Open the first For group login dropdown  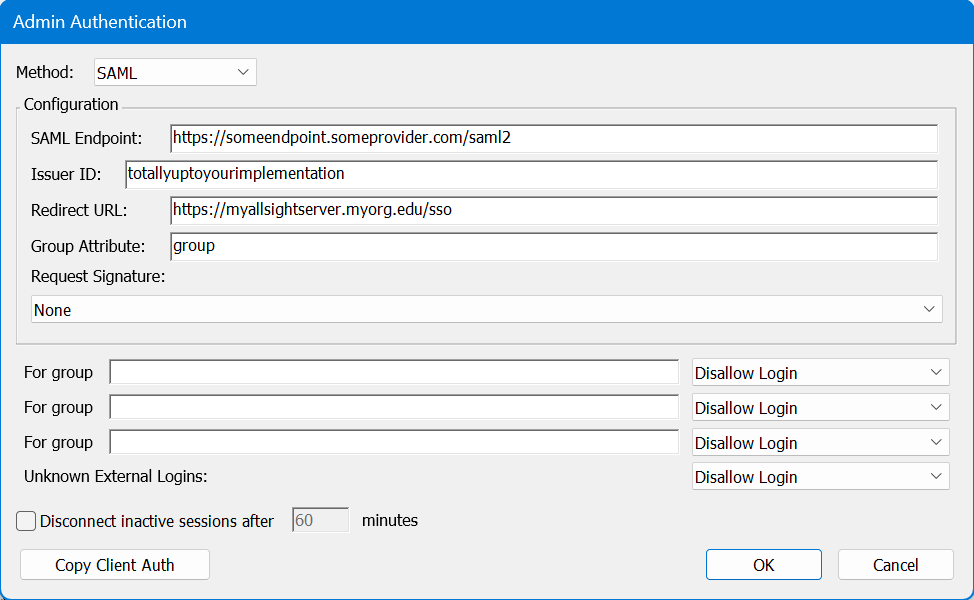[820, 373]
